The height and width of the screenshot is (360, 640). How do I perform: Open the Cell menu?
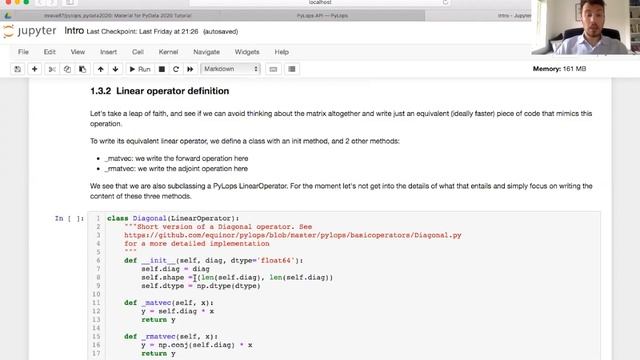click(138, 52)
